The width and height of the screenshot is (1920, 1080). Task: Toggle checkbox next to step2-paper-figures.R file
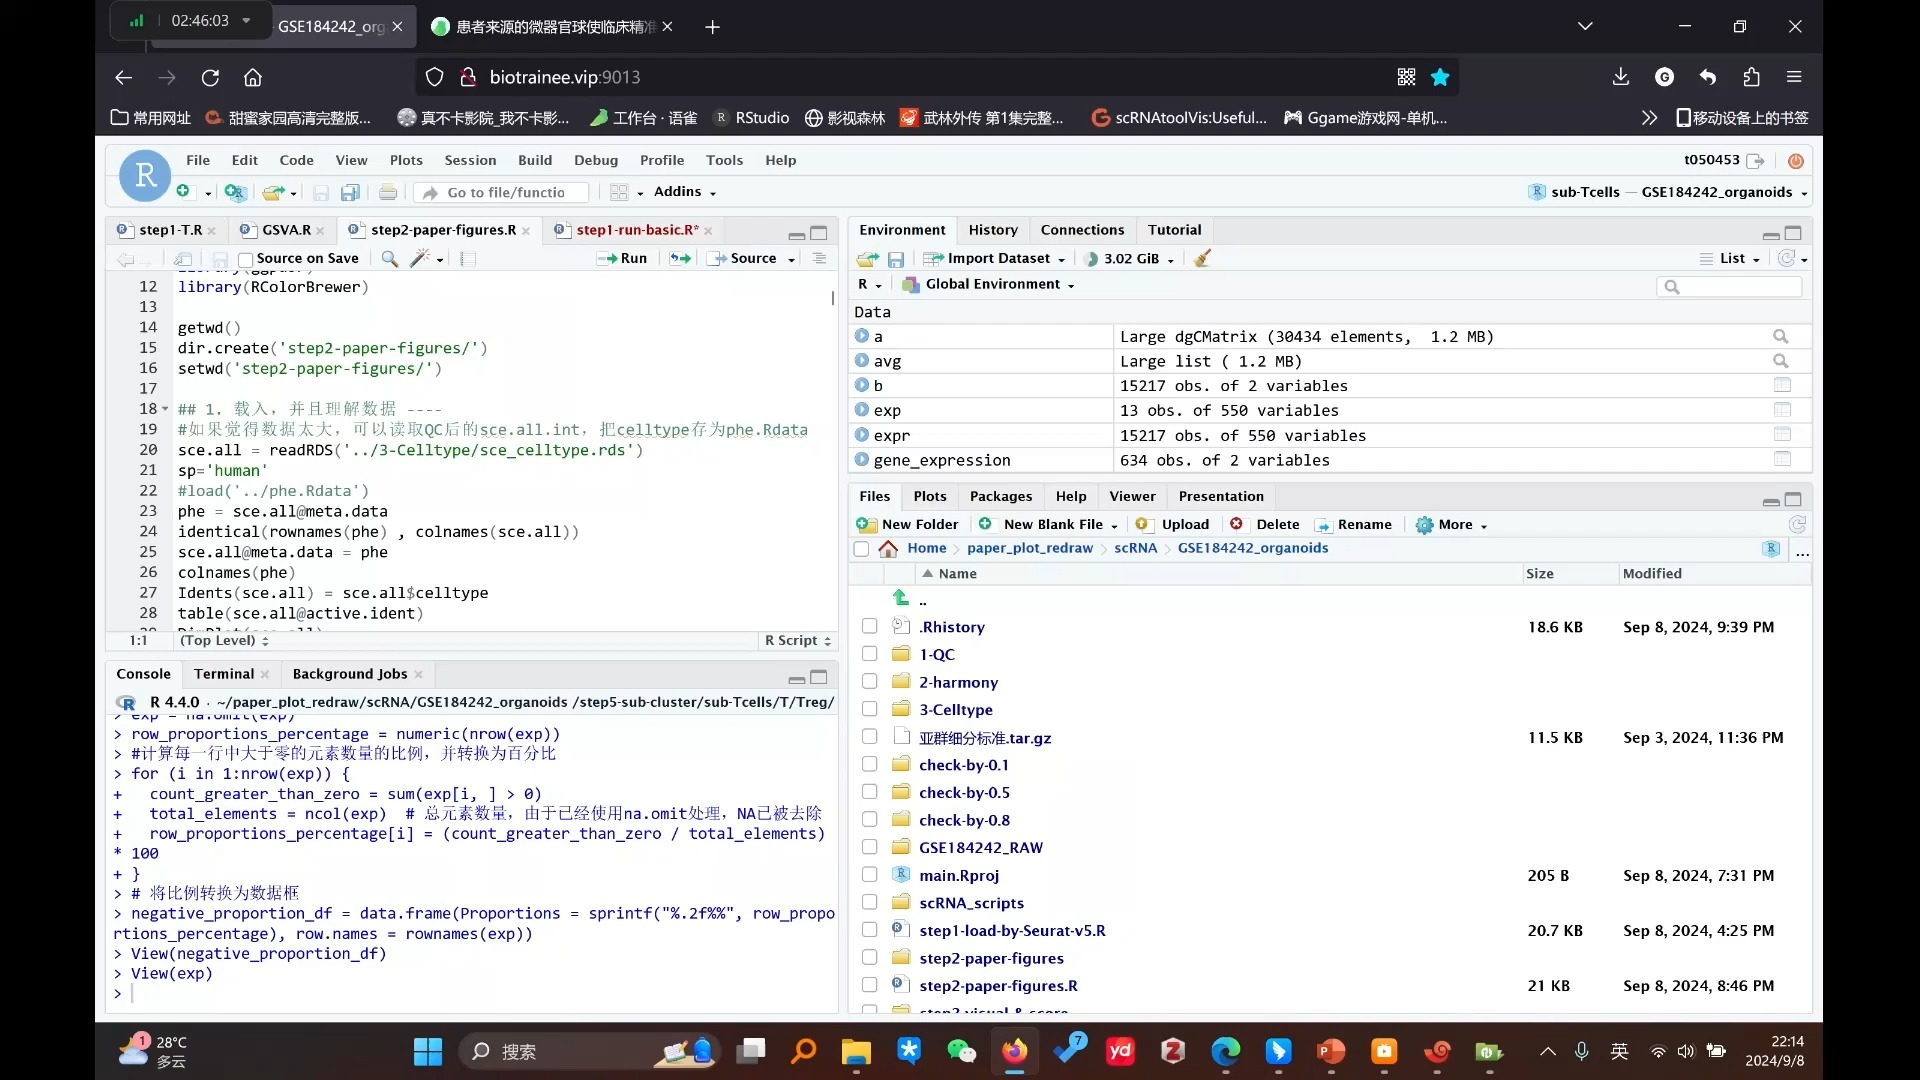pos(869,986)
